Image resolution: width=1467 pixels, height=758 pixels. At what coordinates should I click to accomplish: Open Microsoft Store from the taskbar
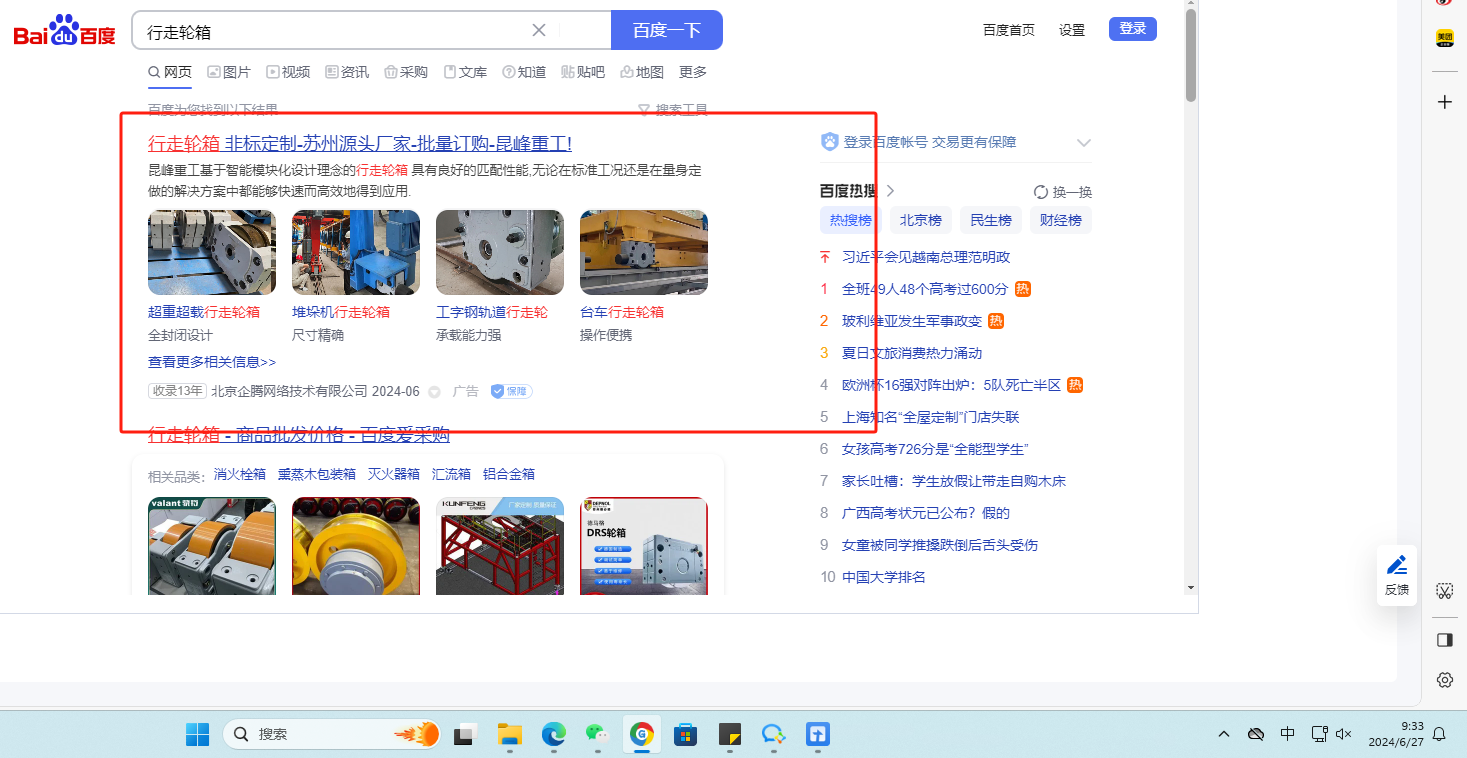(685, 734)
